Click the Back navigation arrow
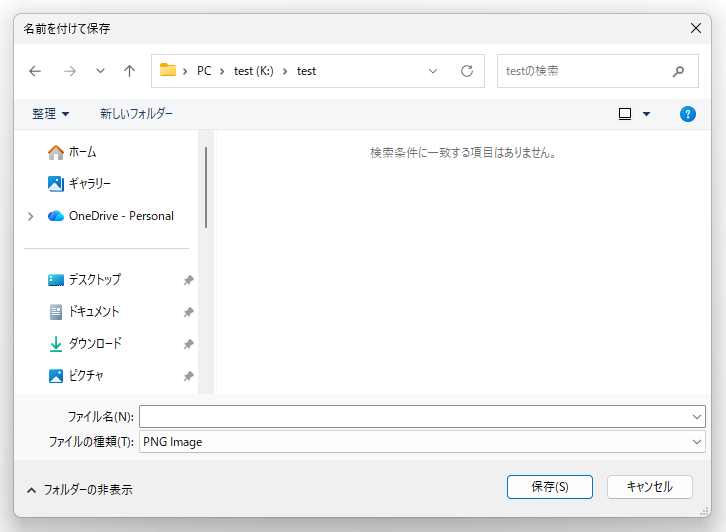The image size is (726, 532). (x=36, y=71)
